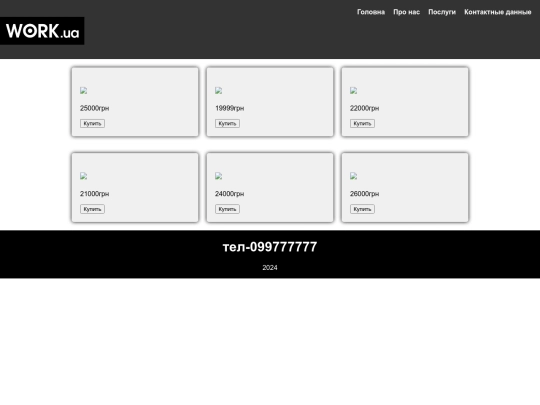Open the Про нас nav link

point(406,12)
